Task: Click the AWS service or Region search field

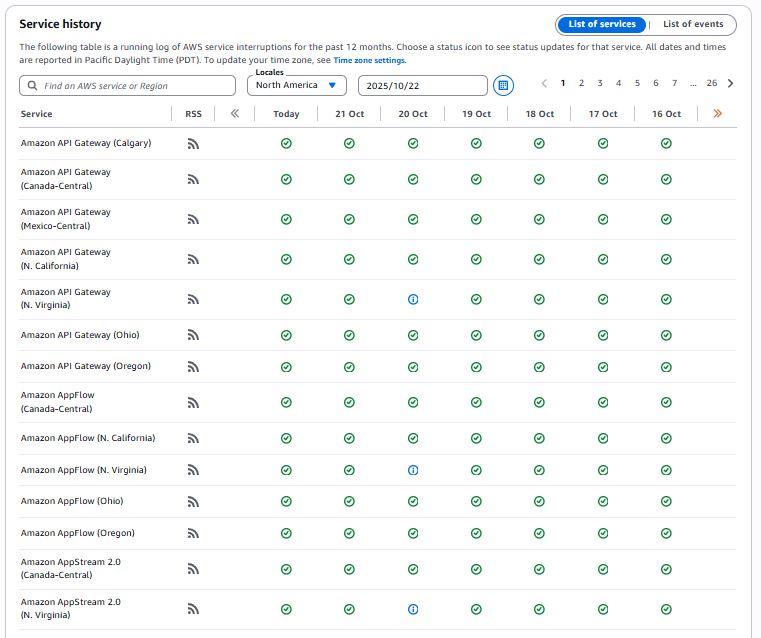Action: (x=128, y=86)
